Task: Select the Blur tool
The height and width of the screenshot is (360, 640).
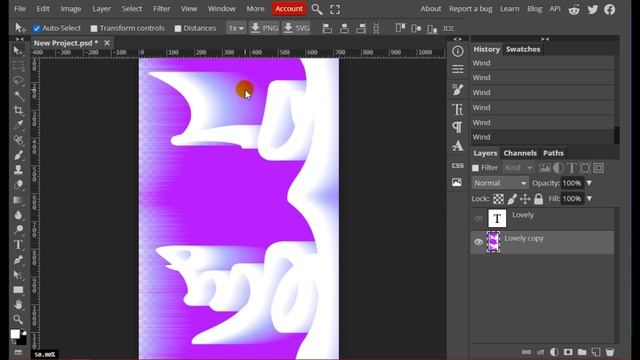Action: click(x=18, y=215)
